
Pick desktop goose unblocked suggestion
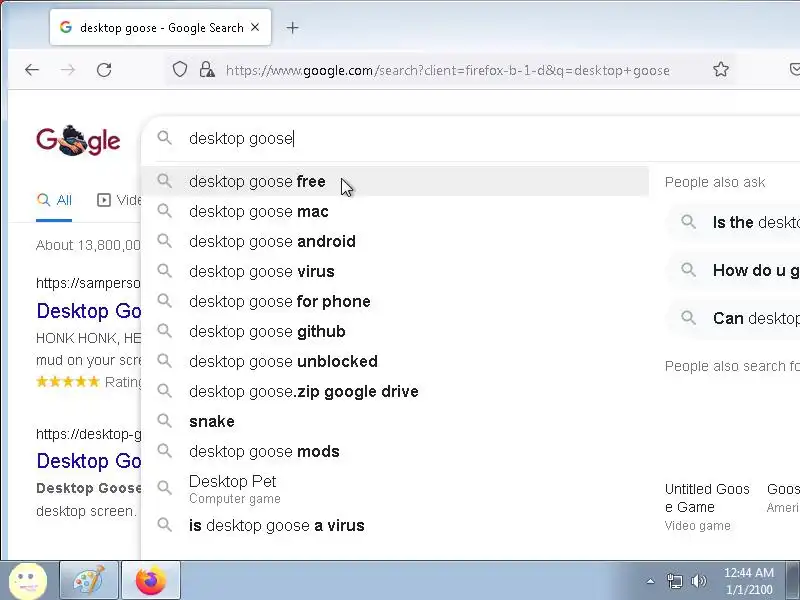tap(395, 361)
